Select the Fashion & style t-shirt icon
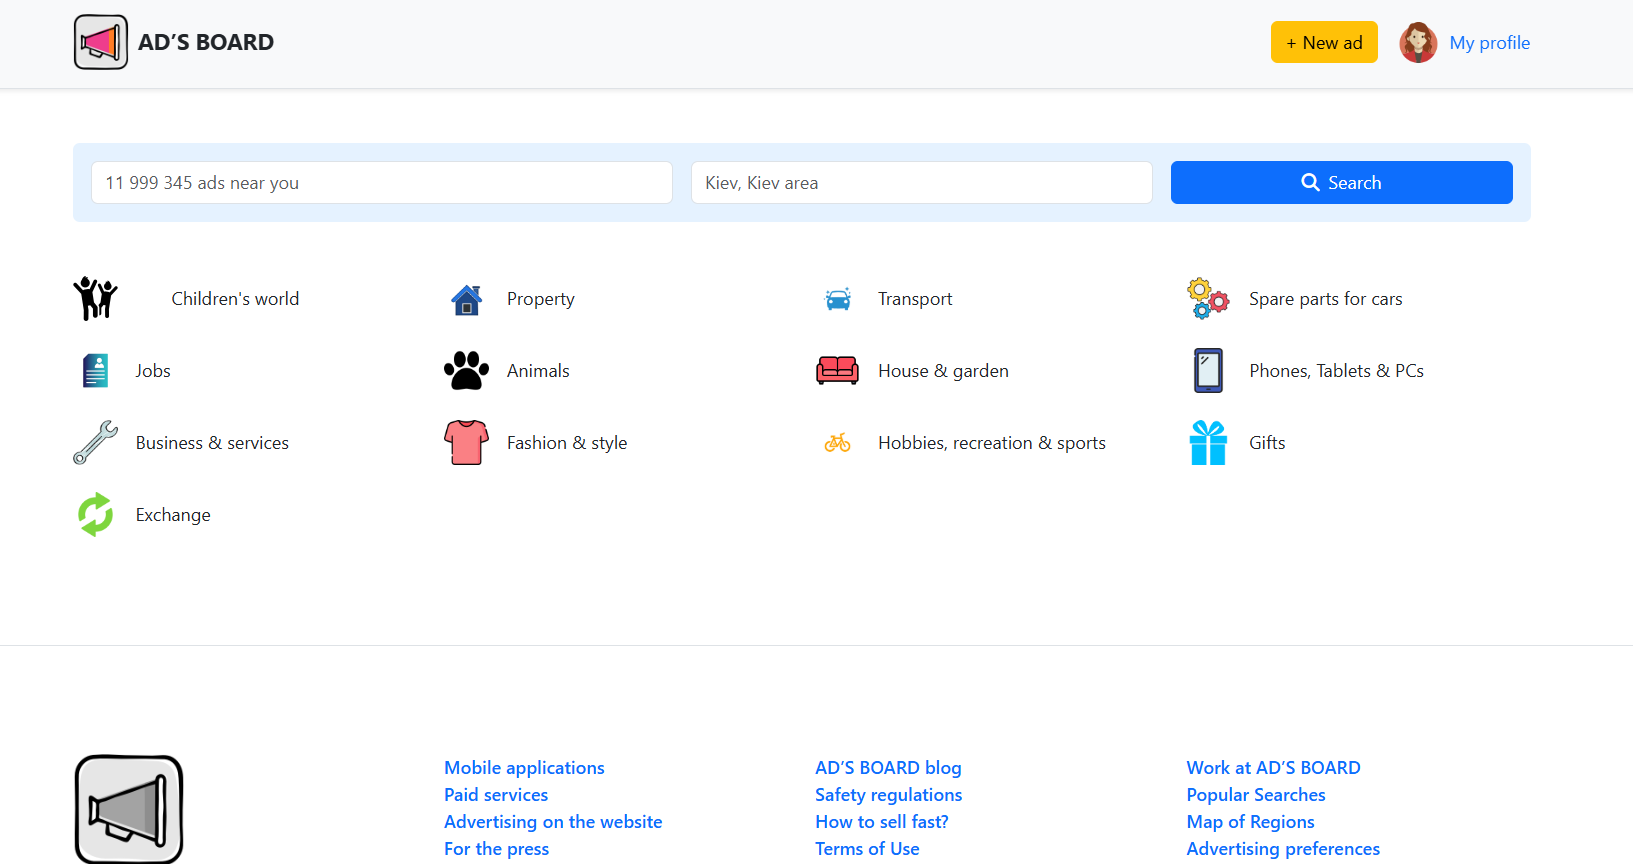 tap(467, 443)
